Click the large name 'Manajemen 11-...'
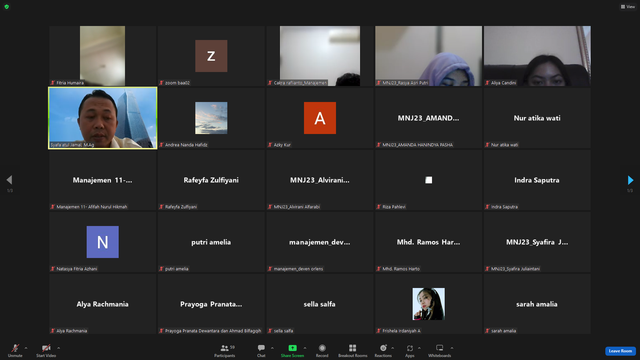Image resolution: width=640 pixels, height=360 pixels. (102, 180)
